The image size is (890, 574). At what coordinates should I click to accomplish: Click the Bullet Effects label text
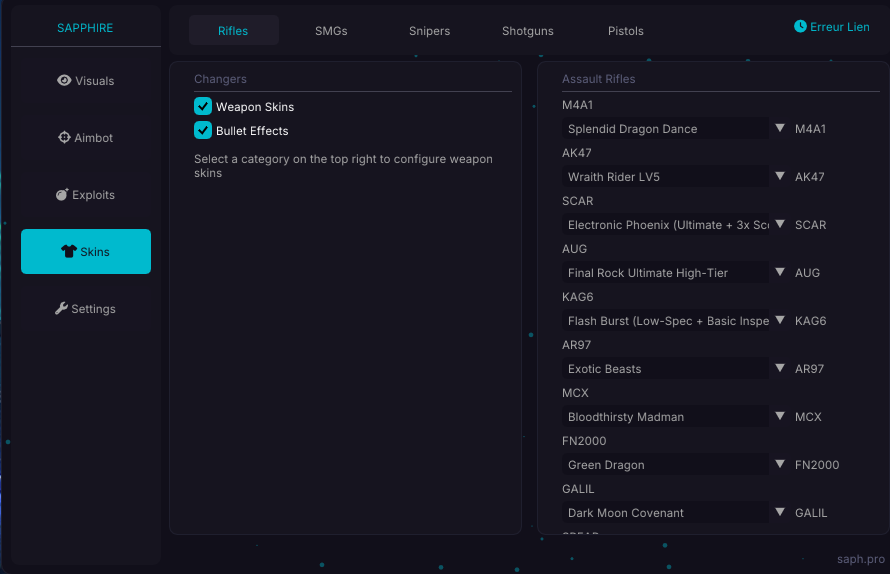pos(252,131)
